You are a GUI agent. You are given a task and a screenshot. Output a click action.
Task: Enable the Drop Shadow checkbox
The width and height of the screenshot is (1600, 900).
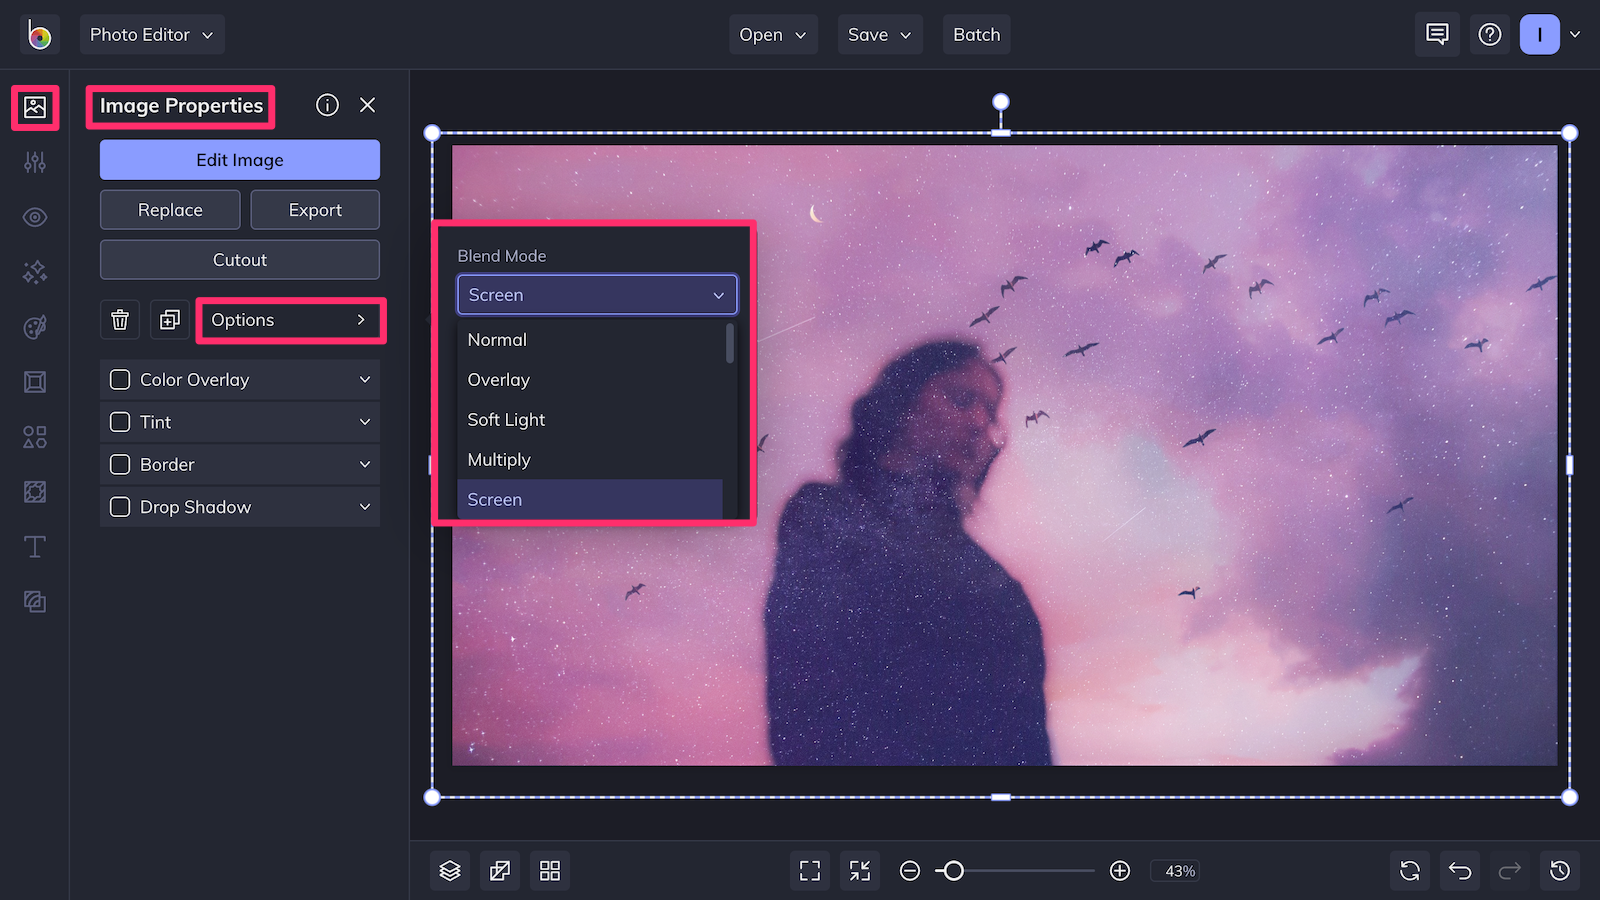click(x=120, y=507)
